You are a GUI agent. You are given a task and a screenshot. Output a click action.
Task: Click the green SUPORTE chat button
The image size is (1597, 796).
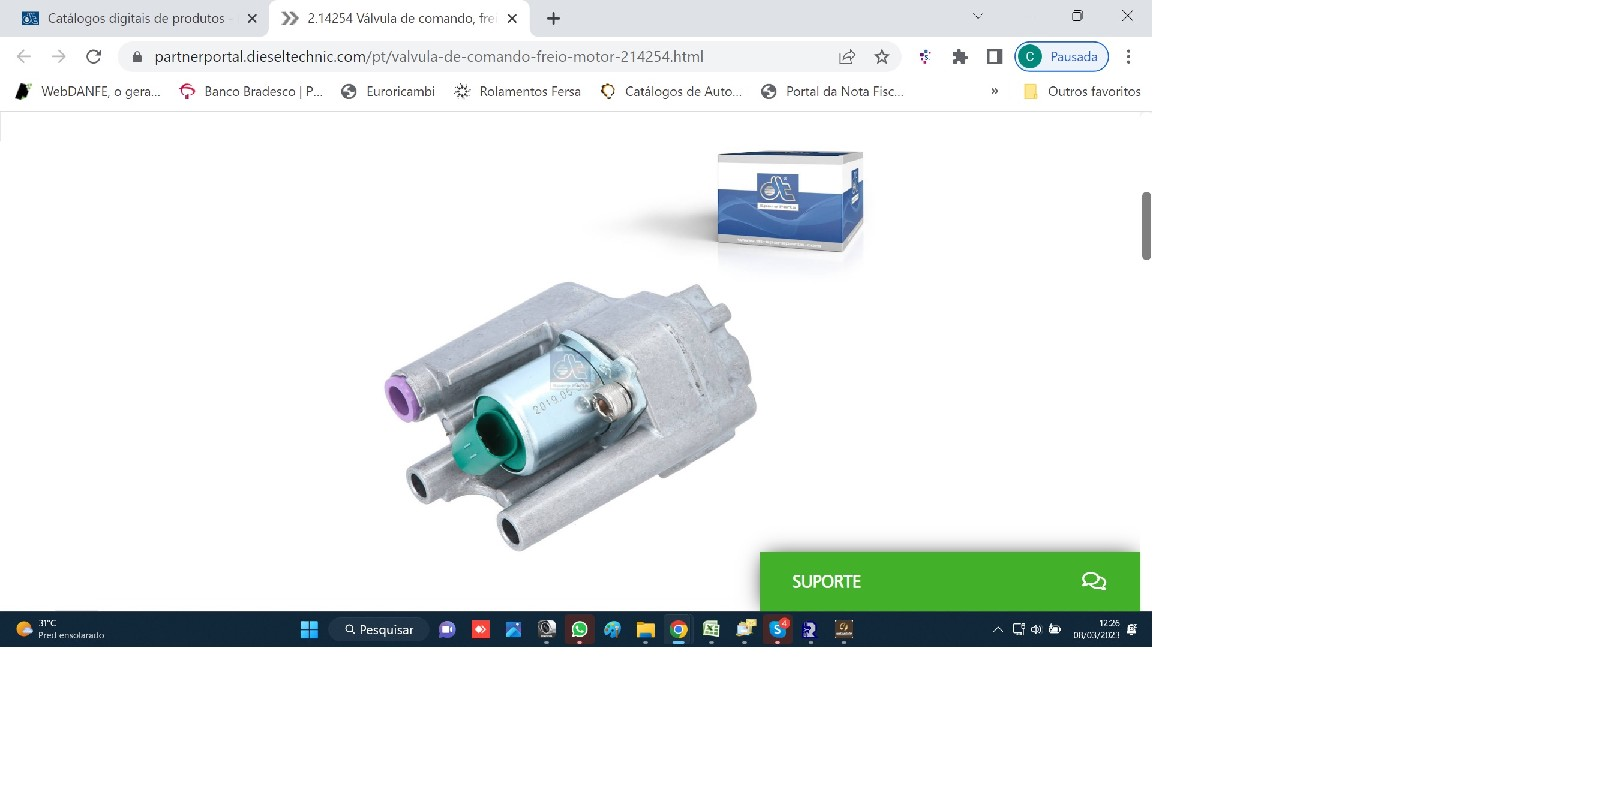tap(949, 581)
